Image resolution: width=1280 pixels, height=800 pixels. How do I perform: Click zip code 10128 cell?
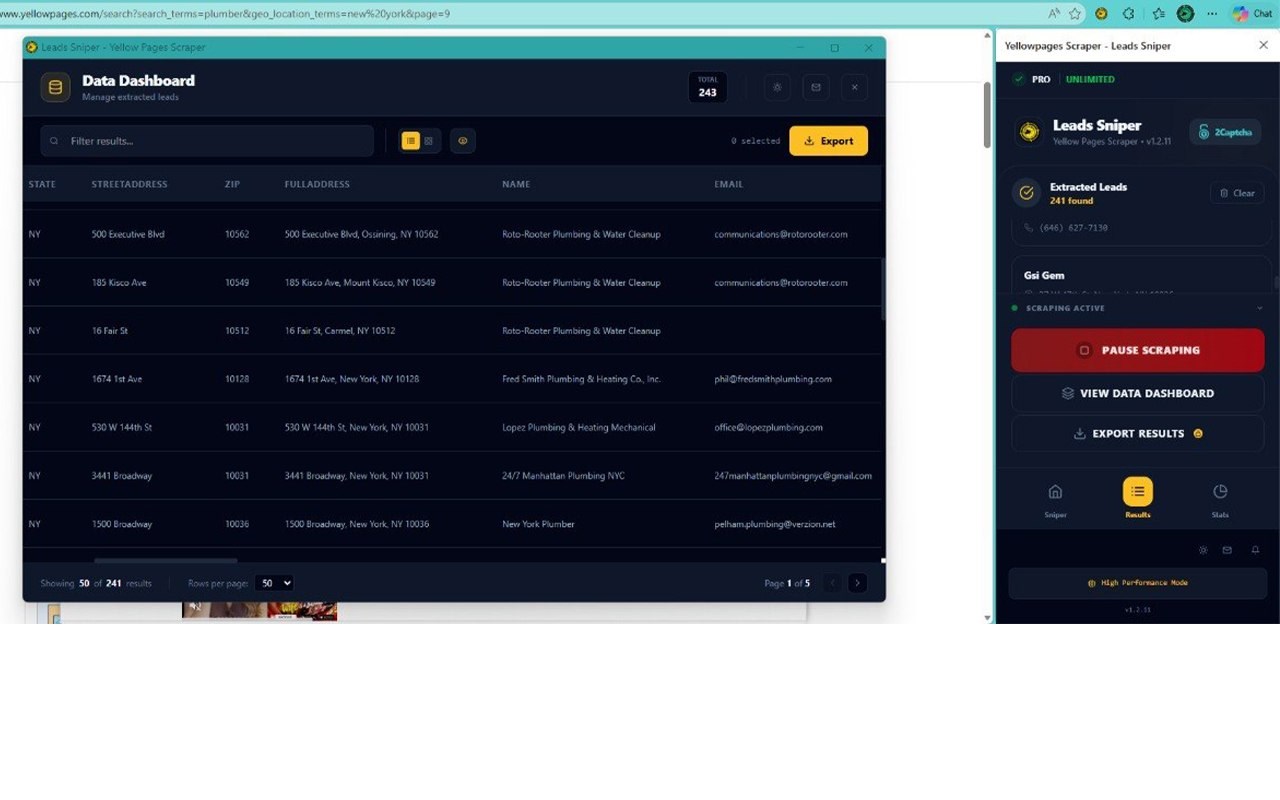(x=237, y=379)
